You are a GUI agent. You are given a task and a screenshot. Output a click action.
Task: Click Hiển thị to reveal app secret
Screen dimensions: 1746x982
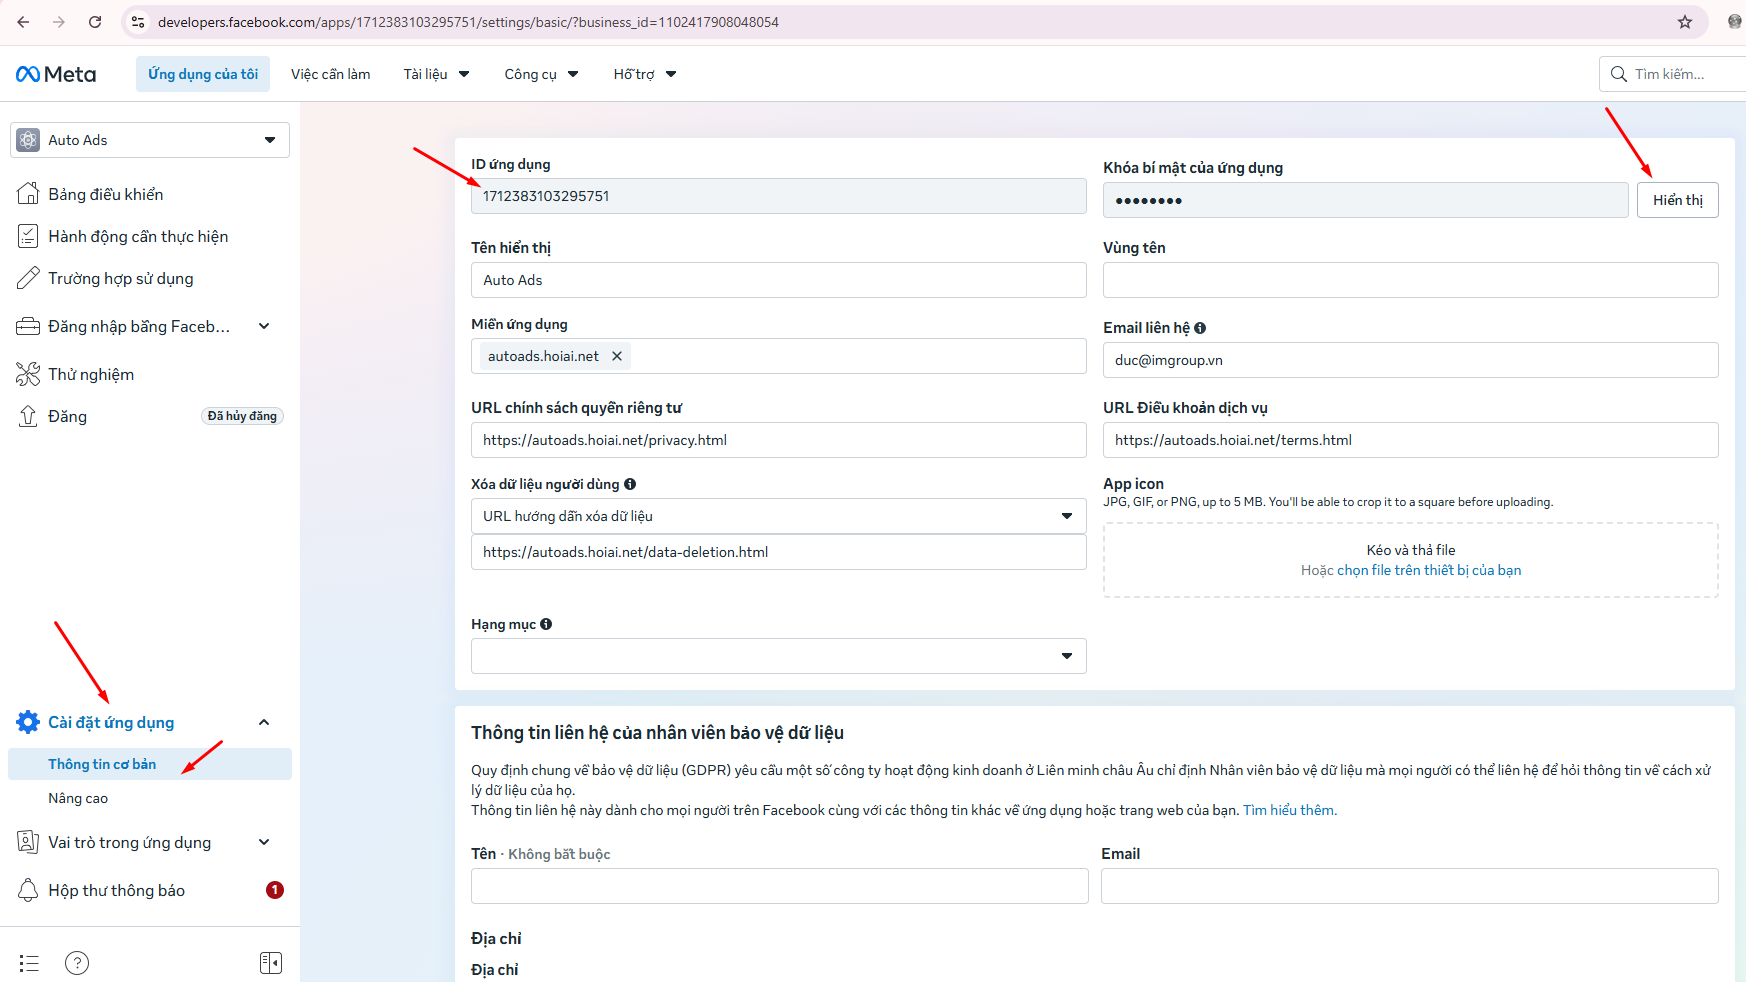[x=1677, y=200]
